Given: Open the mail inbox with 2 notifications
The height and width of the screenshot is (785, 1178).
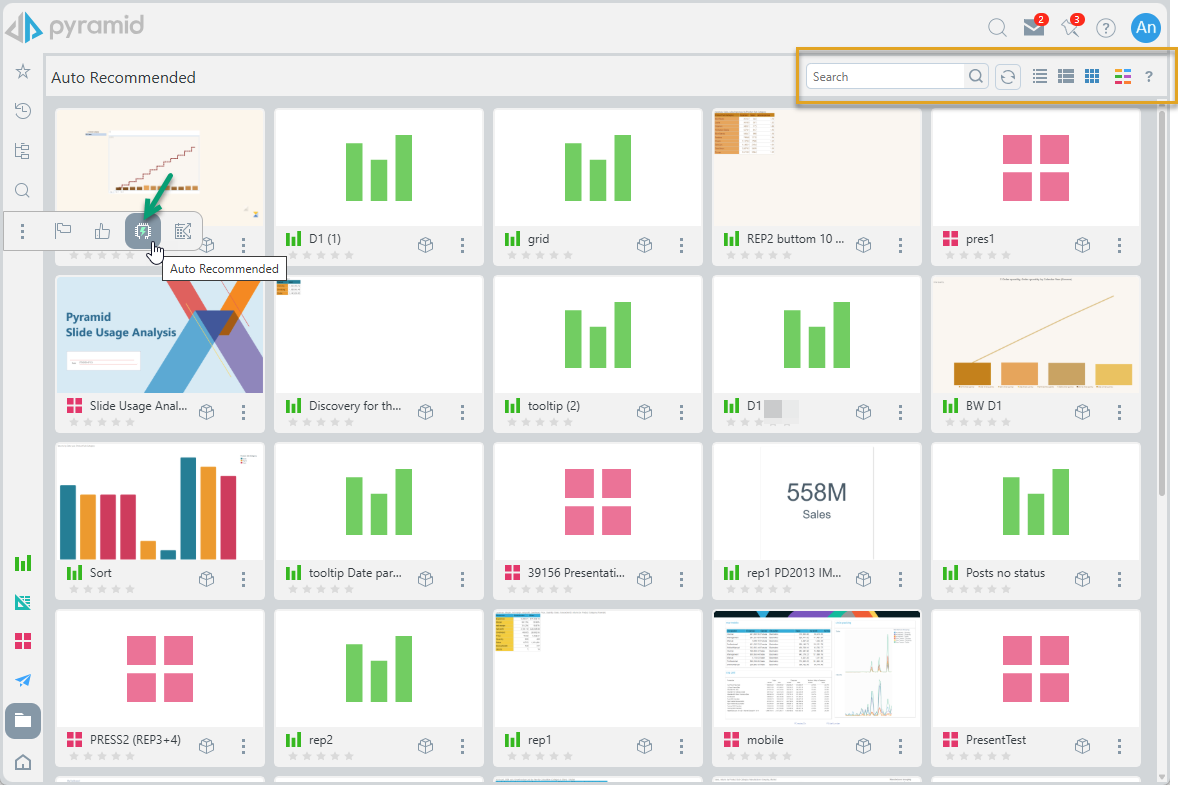Looking at the screenshot, I should click(x=1033, y=28).
